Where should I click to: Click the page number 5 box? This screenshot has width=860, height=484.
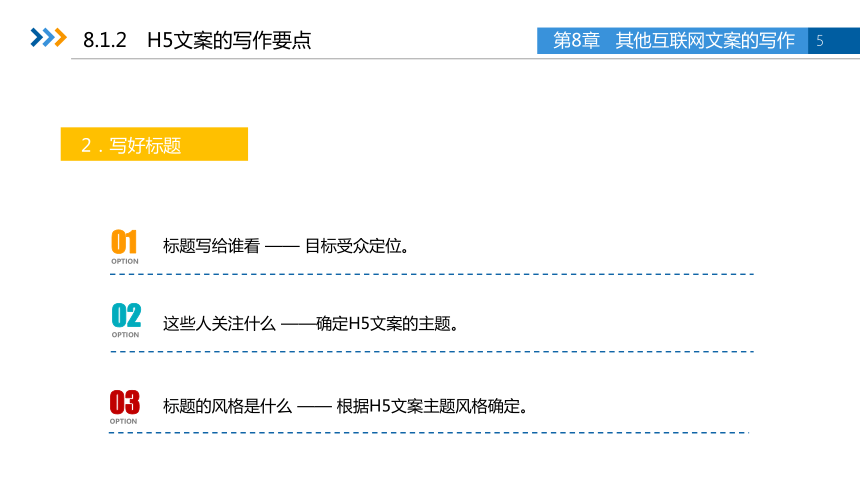pos(834,41)
